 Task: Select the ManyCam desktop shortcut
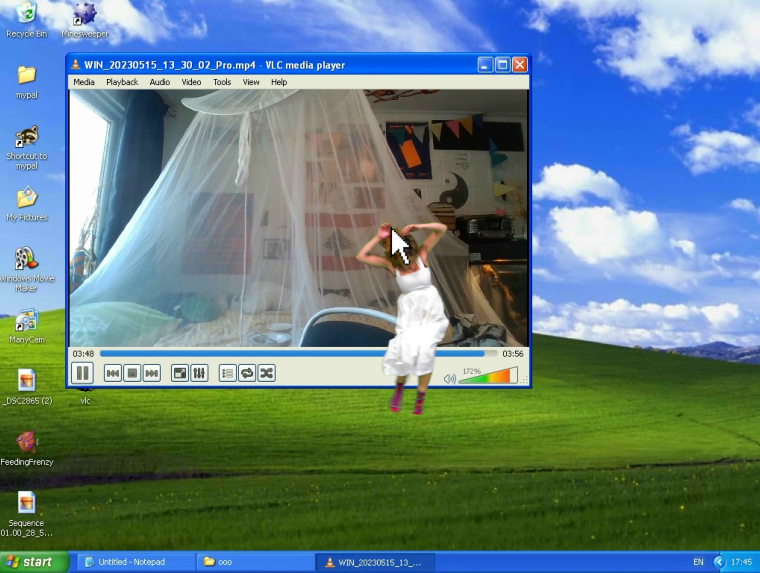click(27, 326)
